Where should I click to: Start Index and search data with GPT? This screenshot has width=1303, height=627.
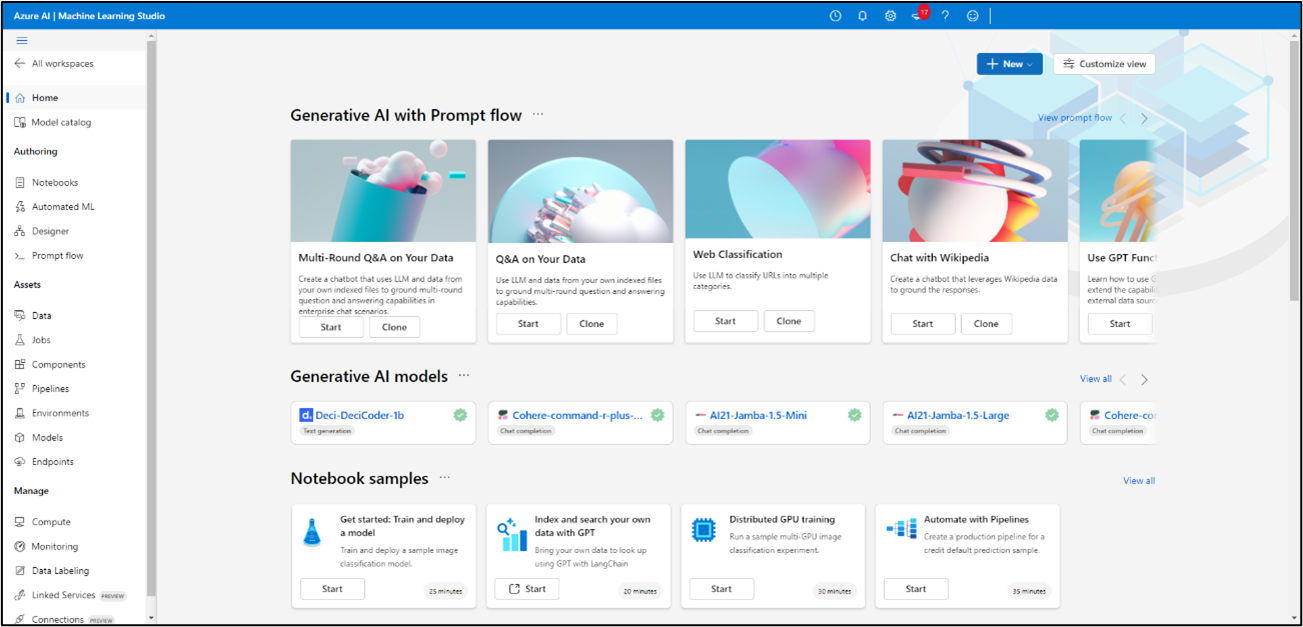[527, 589]
